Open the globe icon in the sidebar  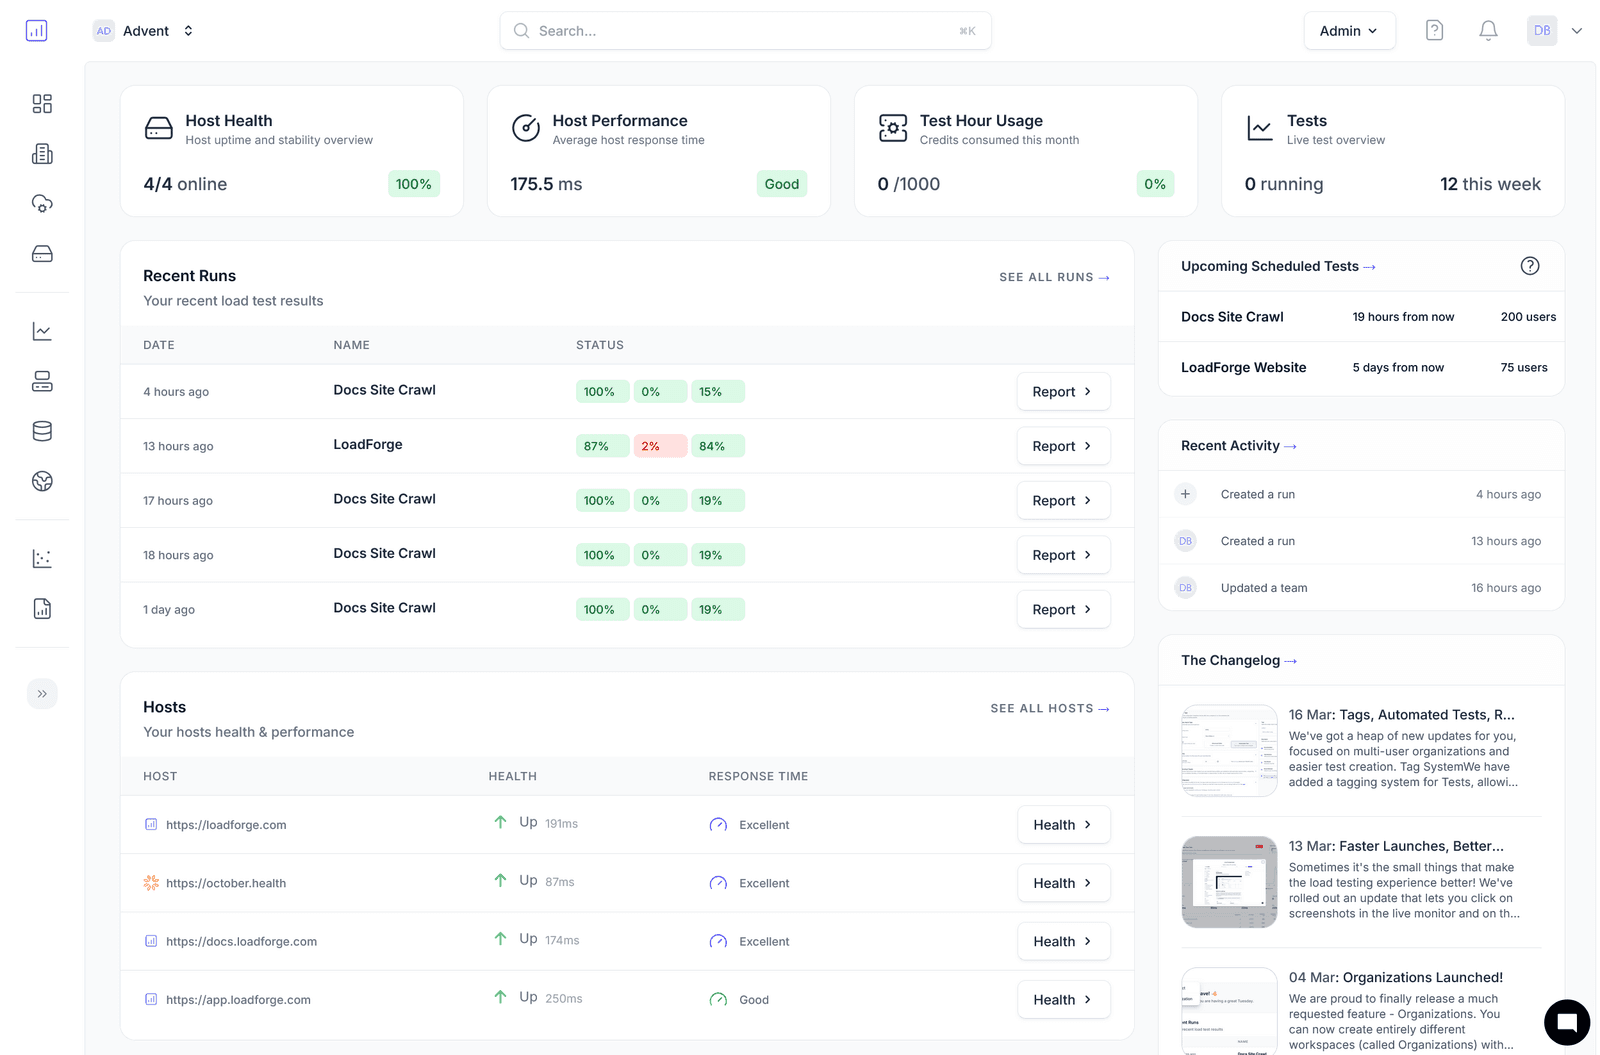click(x=42, y=481)
